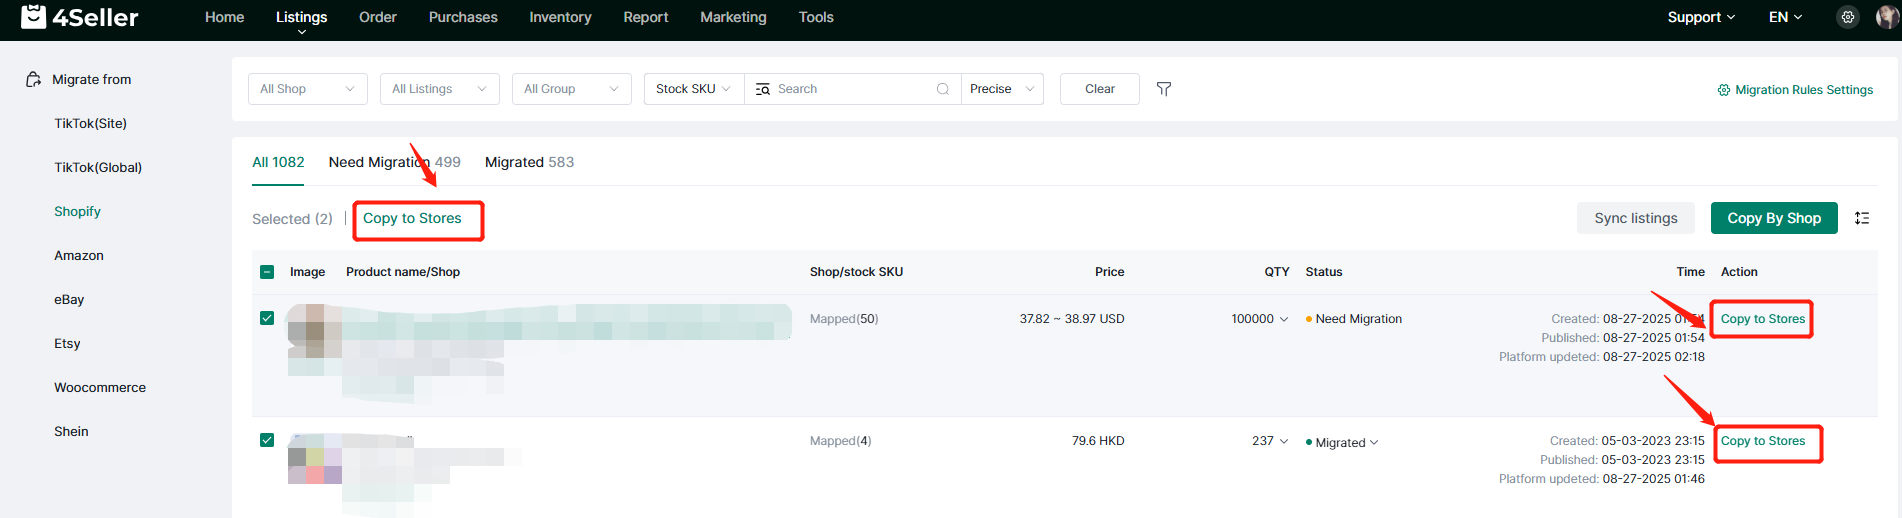This screenshot has height=518, width=1902.
Task: Toggle the select-all header checkbox
Action: tap(267, 272)
